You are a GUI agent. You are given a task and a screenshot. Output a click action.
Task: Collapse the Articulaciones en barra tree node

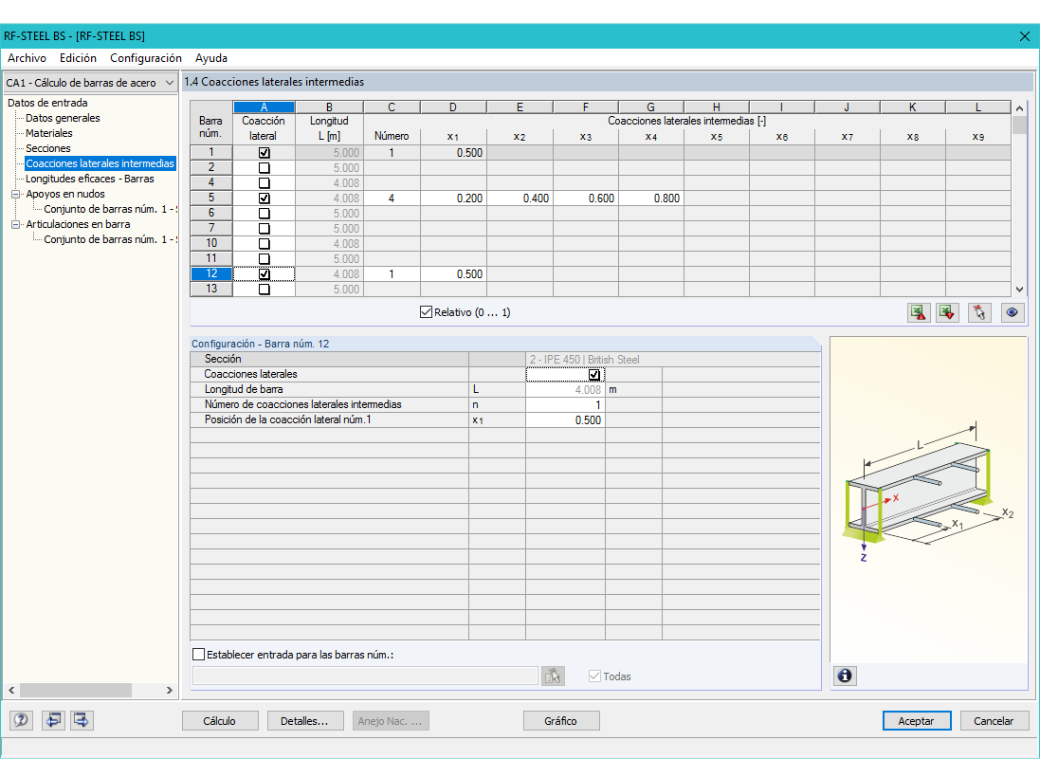(15, 225)
